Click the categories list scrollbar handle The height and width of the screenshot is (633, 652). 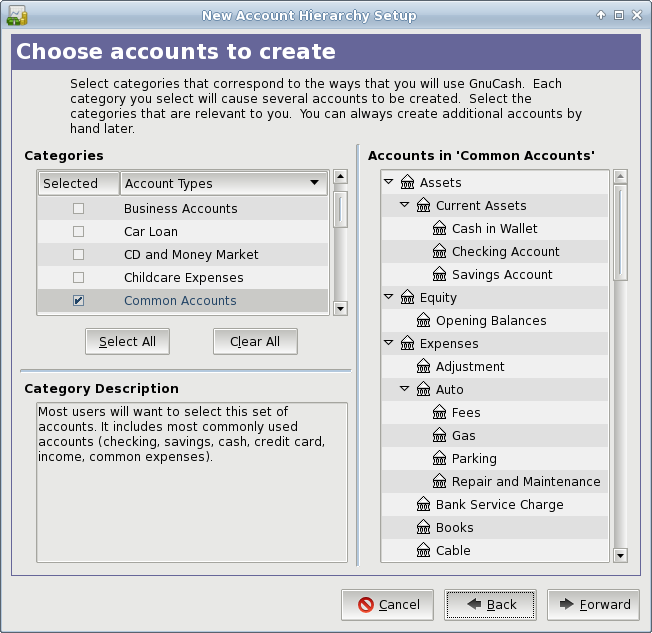tap(341, 210)
